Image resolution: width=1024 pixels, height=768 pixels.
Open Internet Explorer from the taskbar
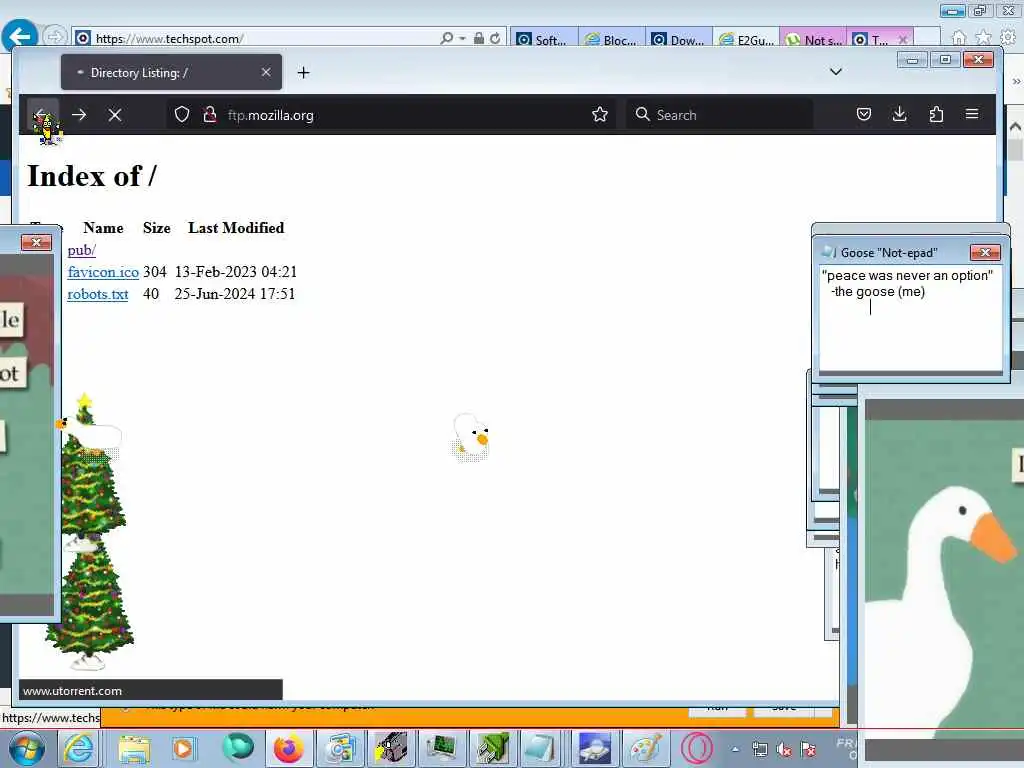click(78, 748)
